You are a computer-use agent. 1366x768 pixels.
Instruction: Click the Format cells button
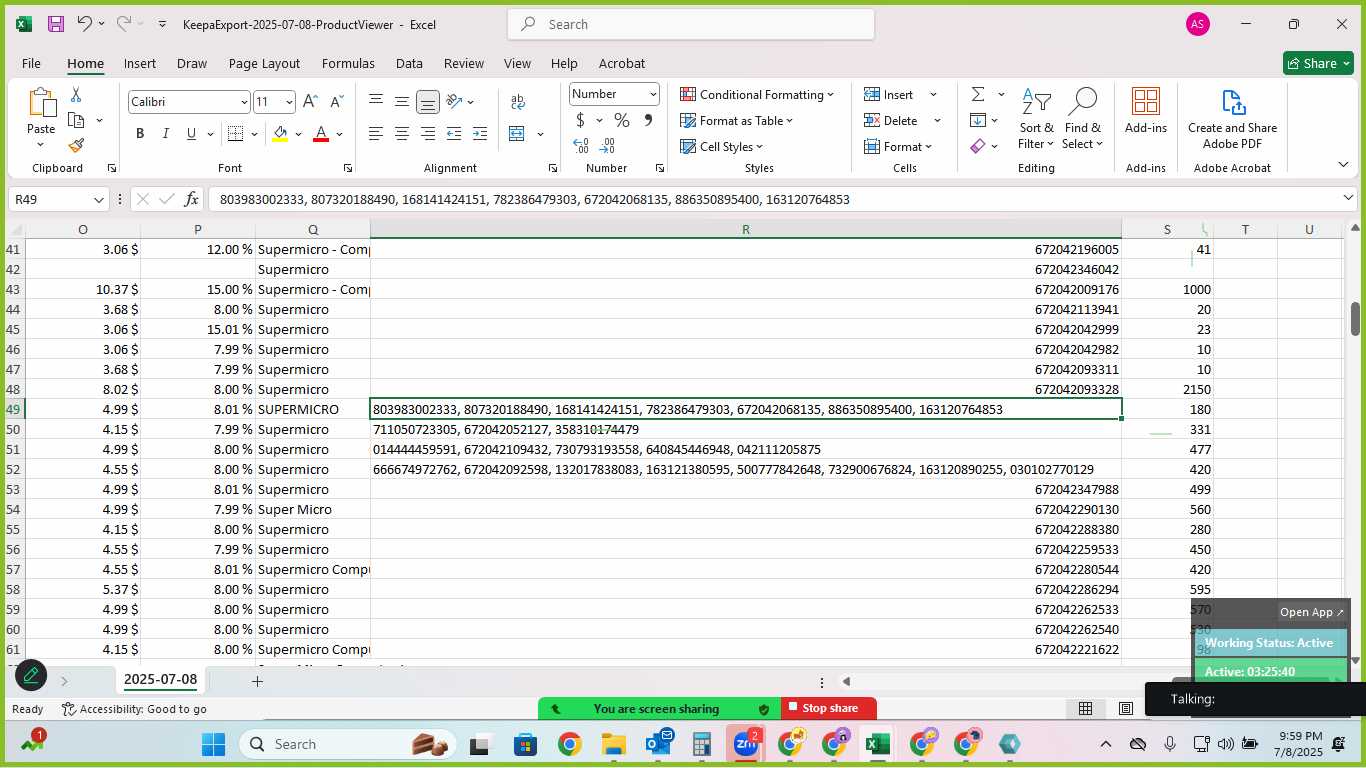[x=899, y=146]
